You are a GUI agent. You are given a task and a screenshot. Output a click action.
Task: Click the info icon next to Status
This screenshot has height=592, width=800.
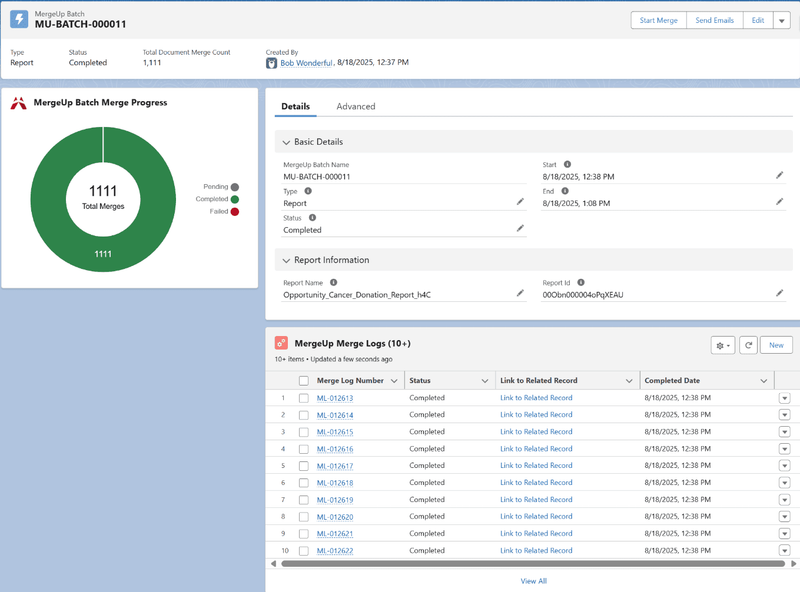[312, 217]
